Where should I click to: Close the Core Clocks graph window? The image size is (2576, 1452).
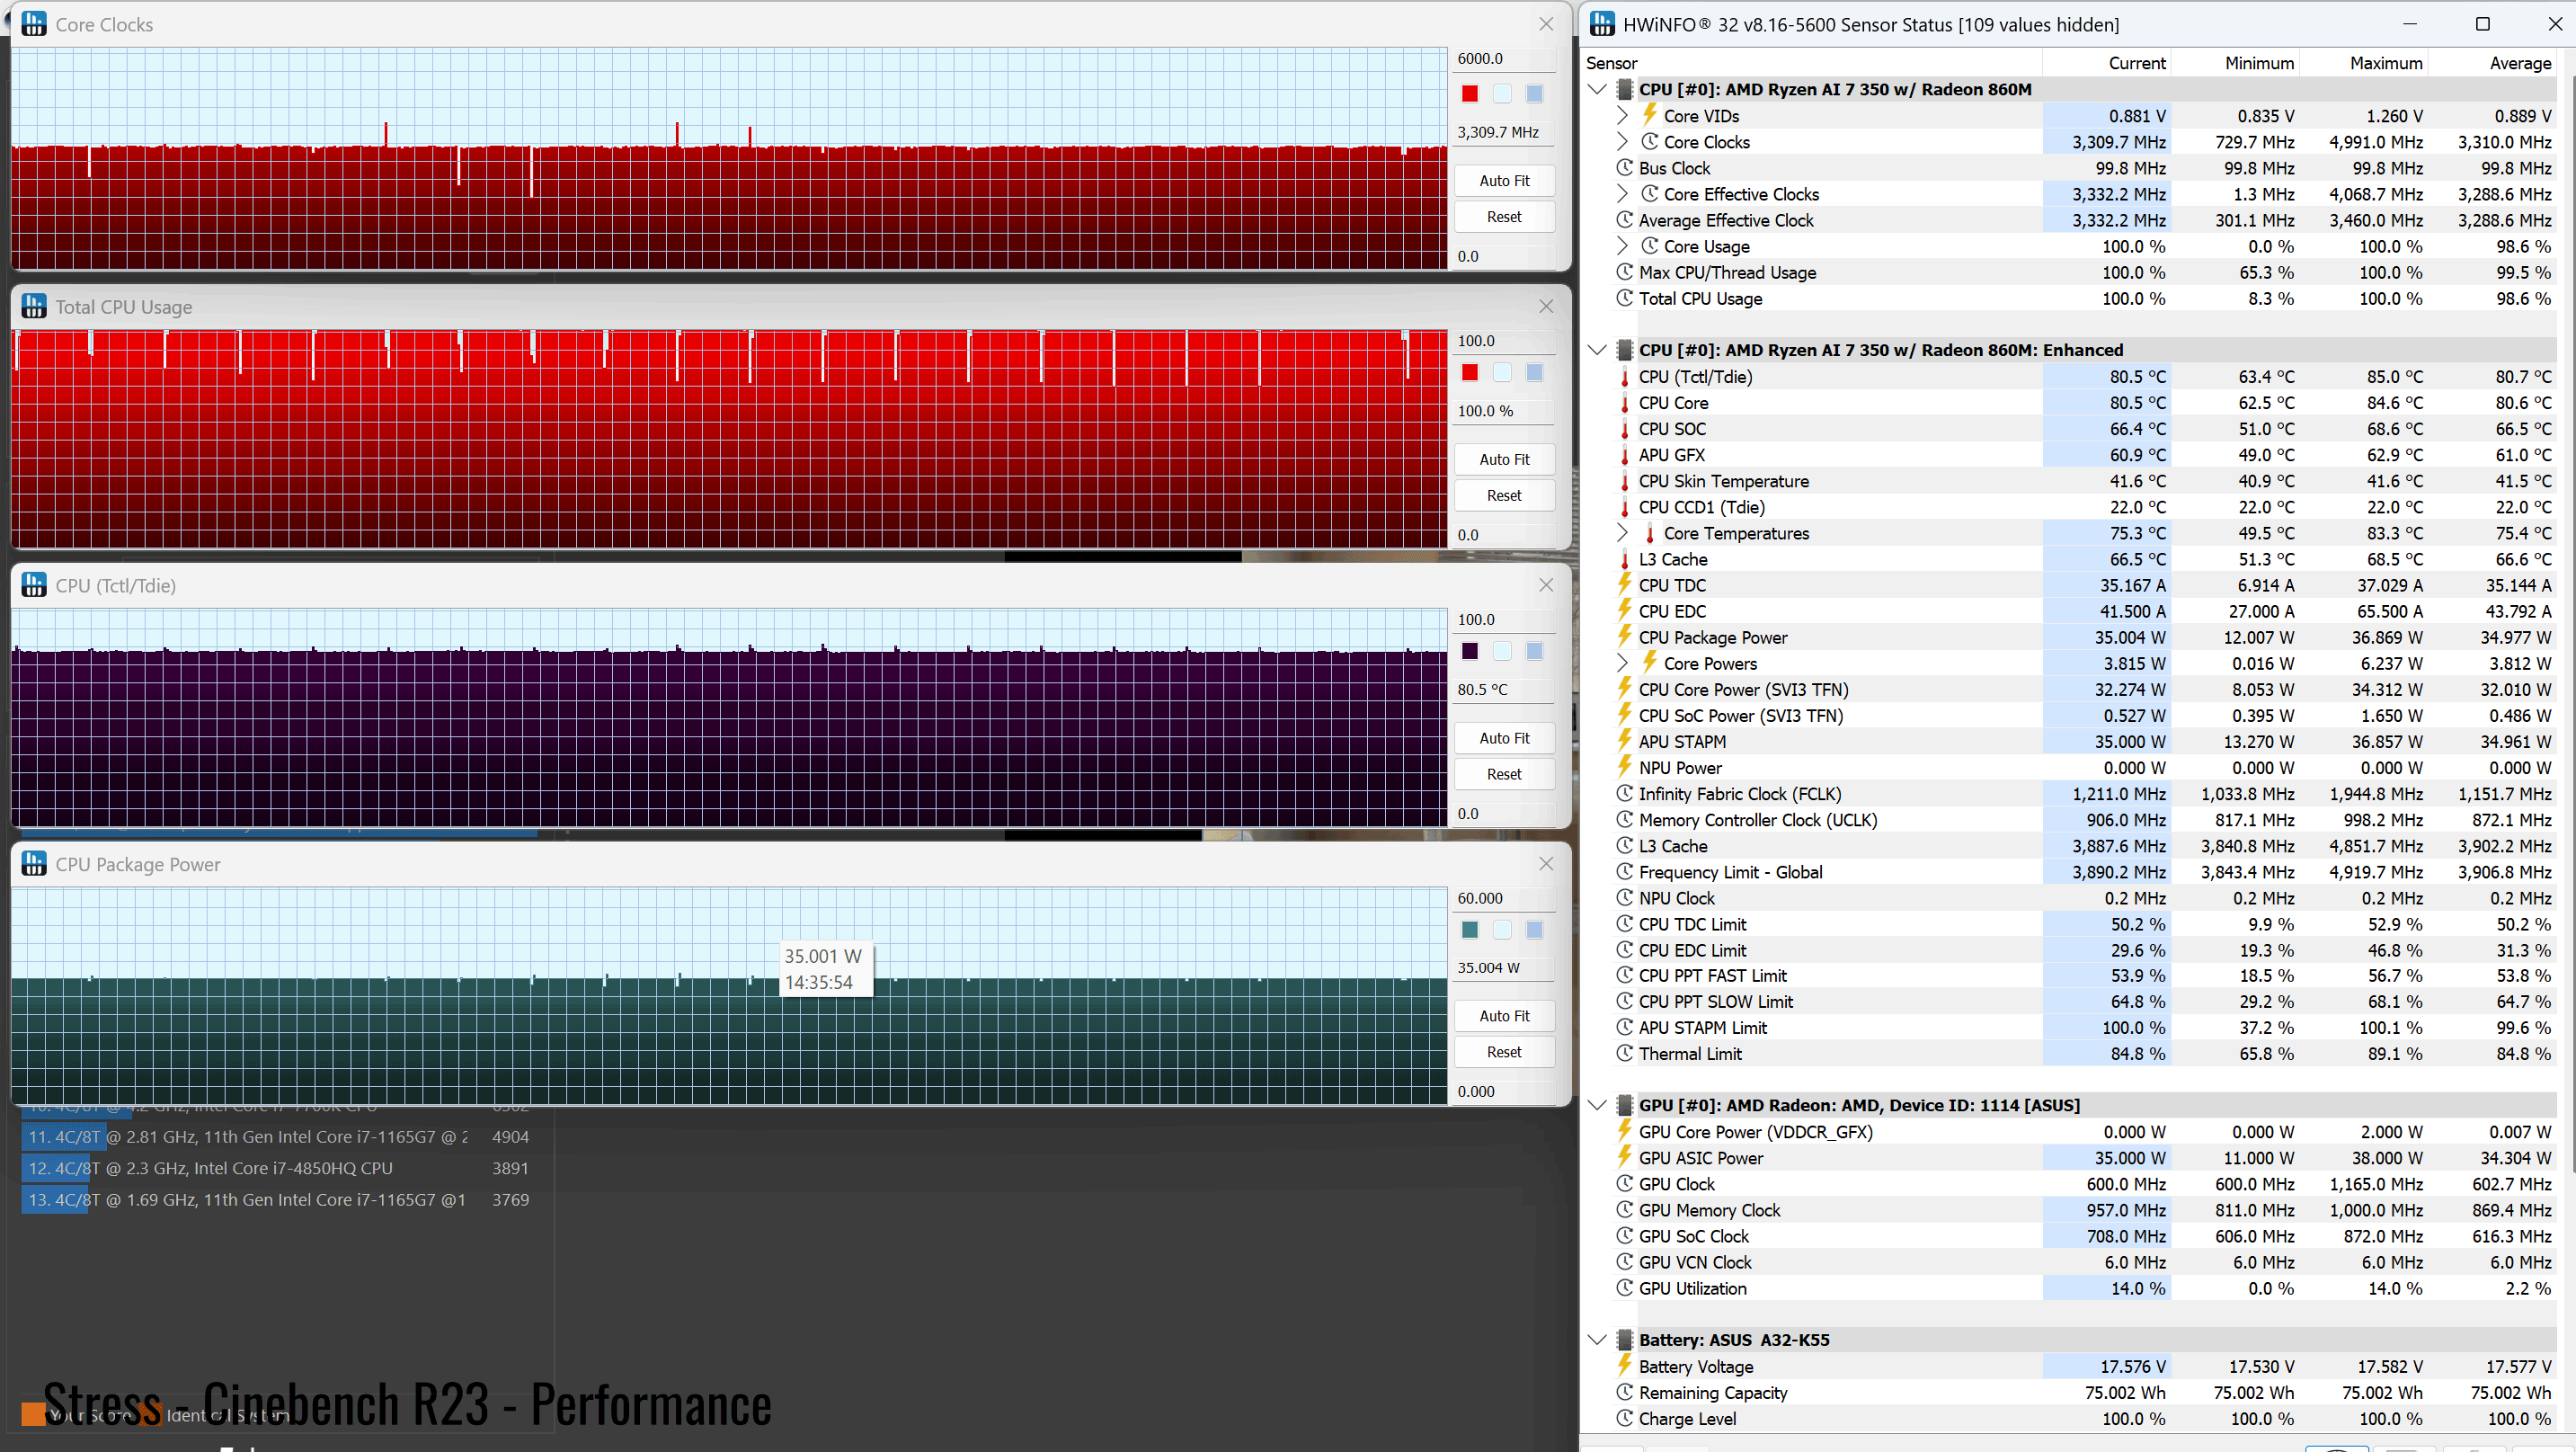pos(1546,24)
